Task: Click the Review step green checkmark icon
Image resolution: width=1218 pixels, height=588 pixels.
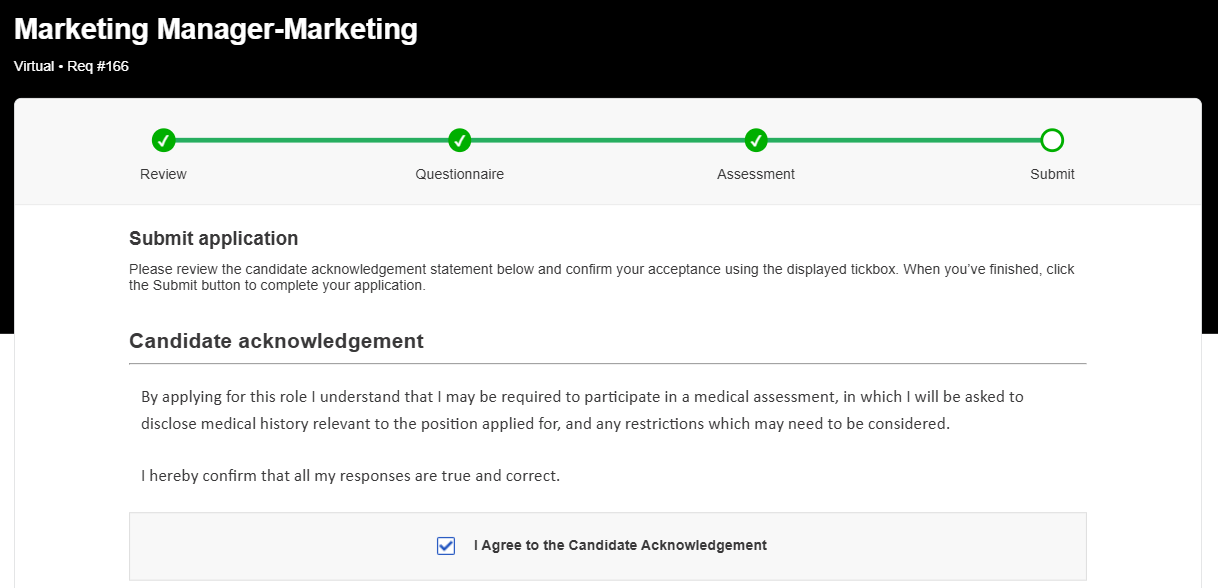Action: pos(164,140)
